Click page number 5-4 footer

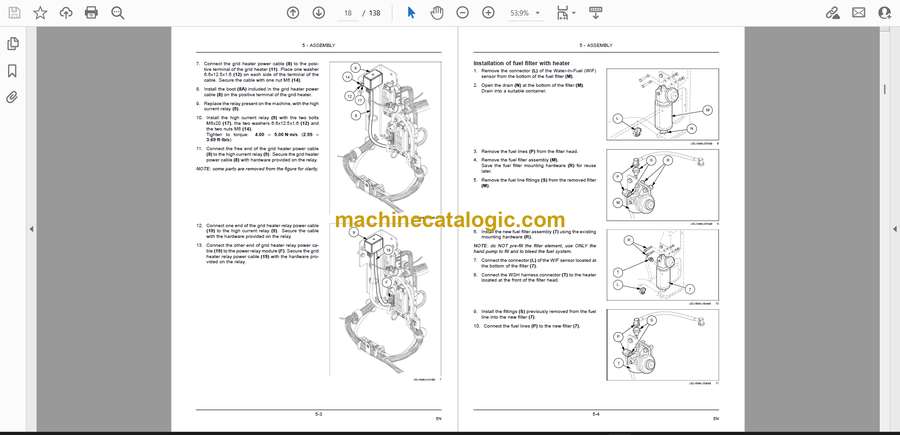pos(595,413)
